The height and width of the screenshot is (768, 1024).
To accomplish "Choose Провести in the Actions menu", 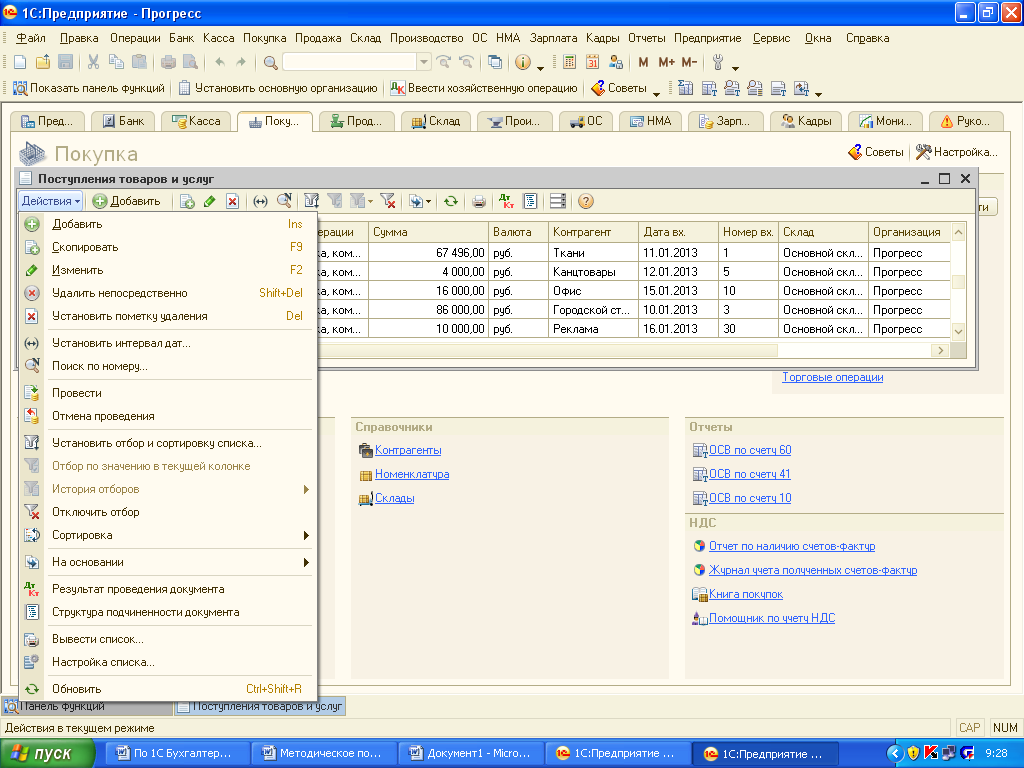I will [168, 393].
